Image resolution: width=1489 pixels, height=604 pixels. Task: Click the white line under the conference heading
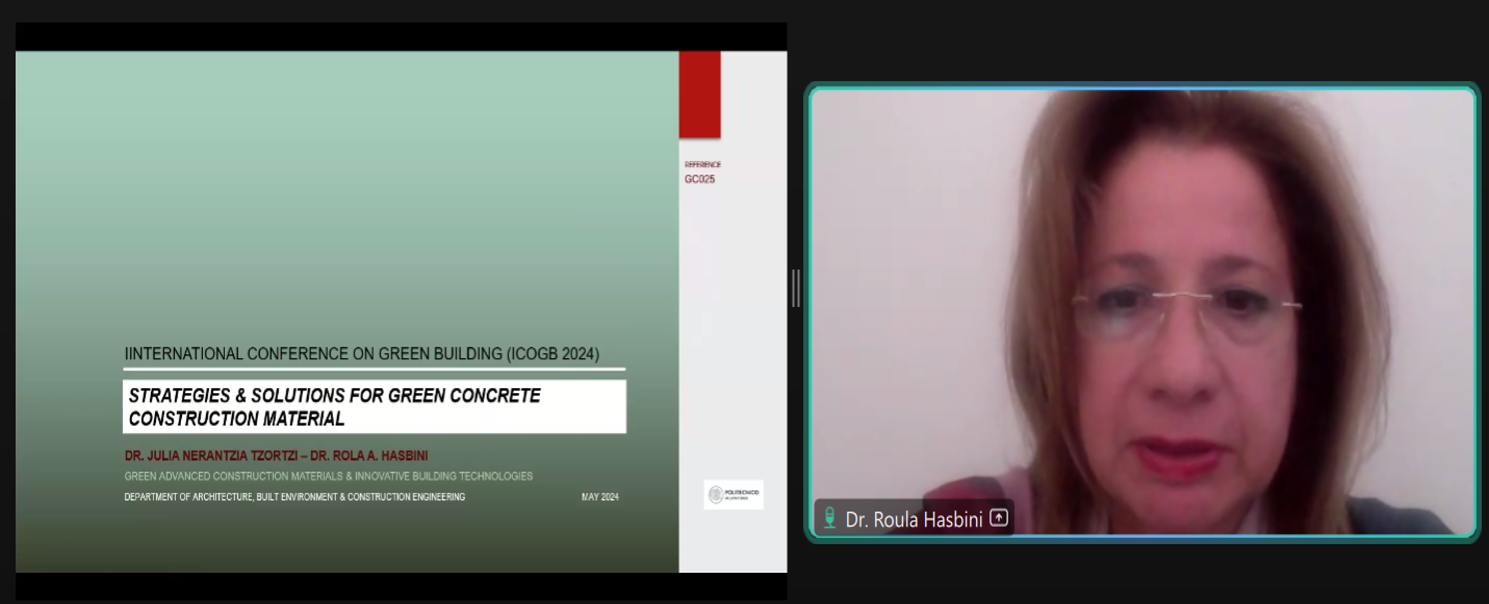click(374, 369)
